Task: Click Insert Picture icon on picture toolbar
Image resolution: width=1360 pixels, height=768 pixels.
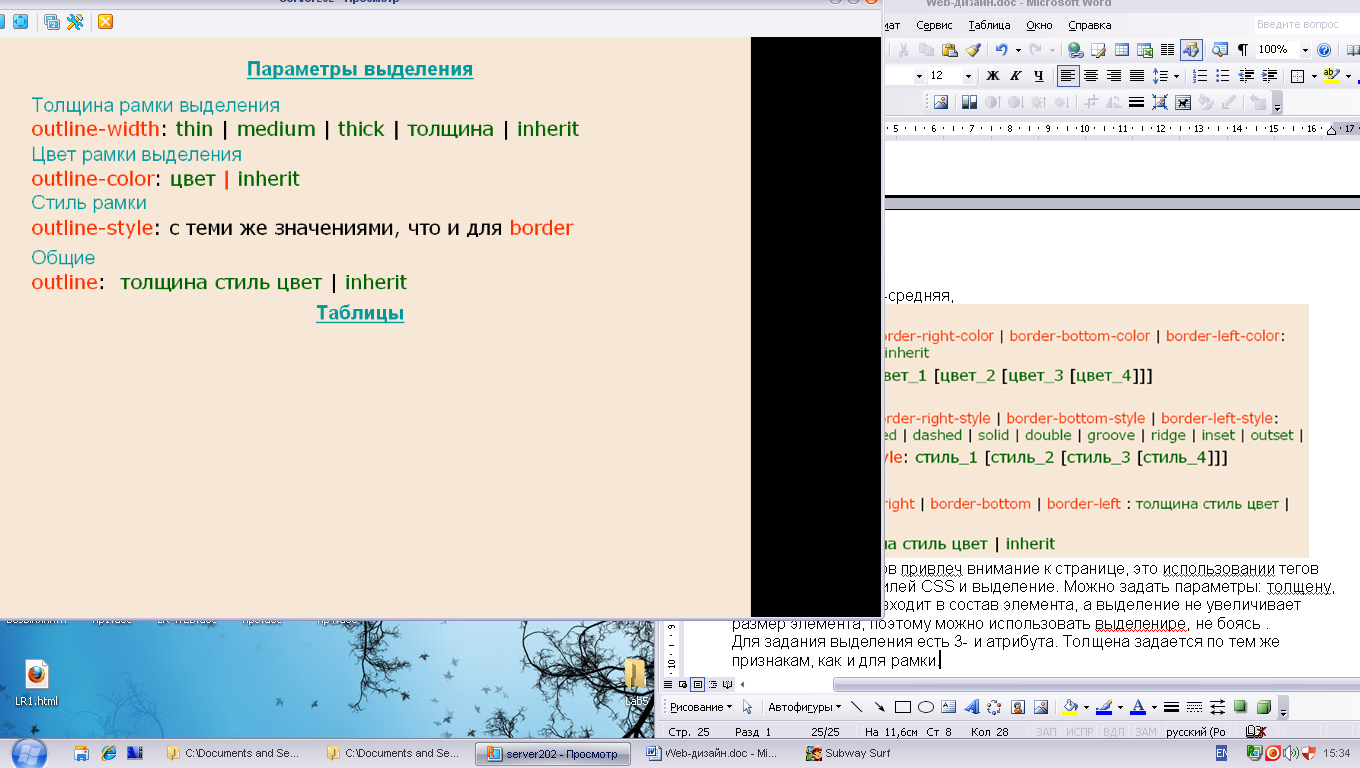Action: (x=940, y=102)
